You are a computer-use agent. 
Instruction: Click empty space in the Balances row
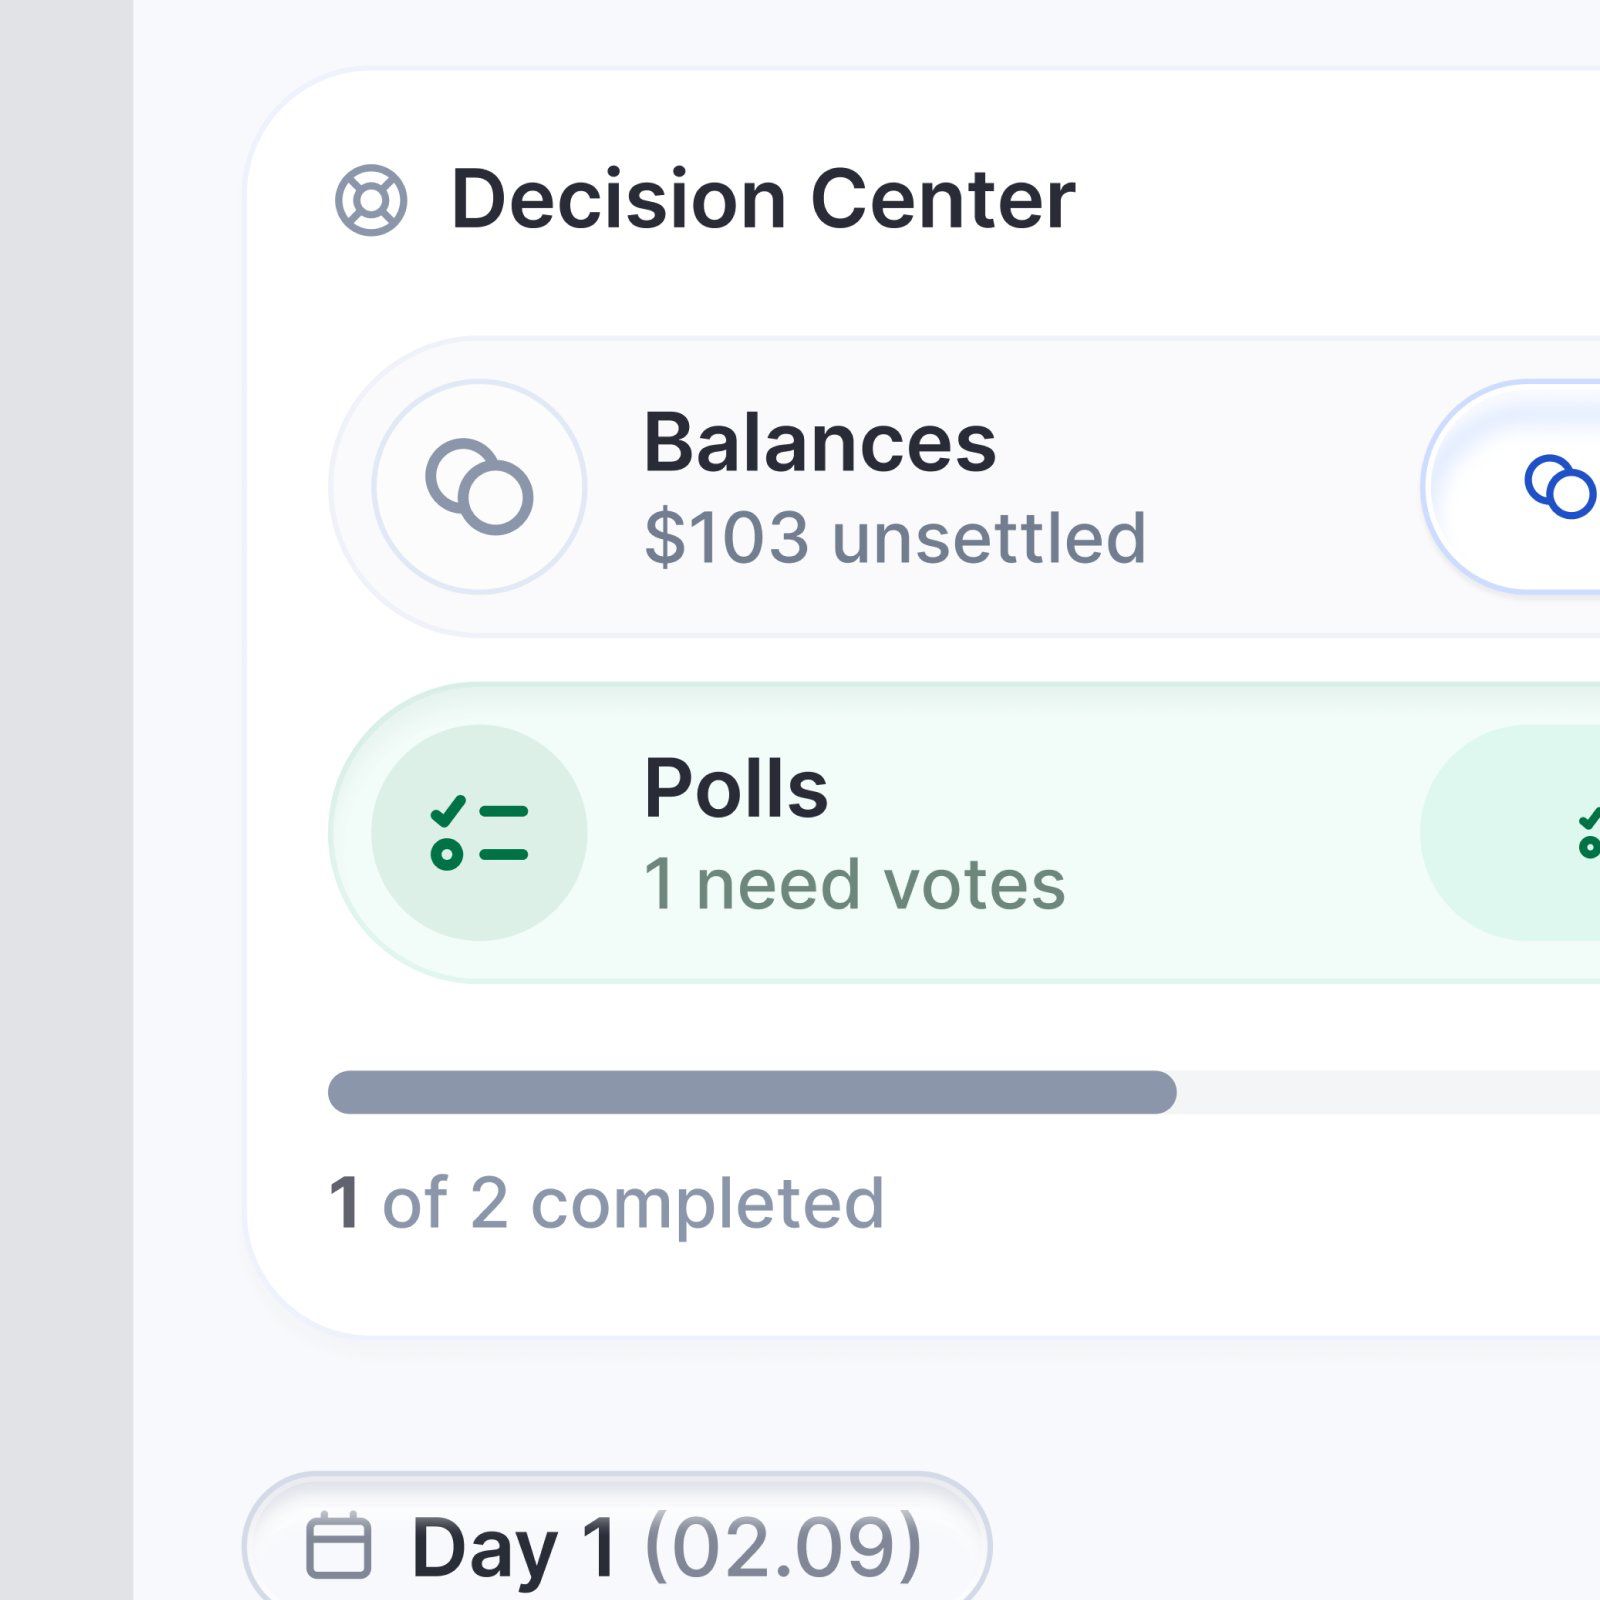point(1280,487)
